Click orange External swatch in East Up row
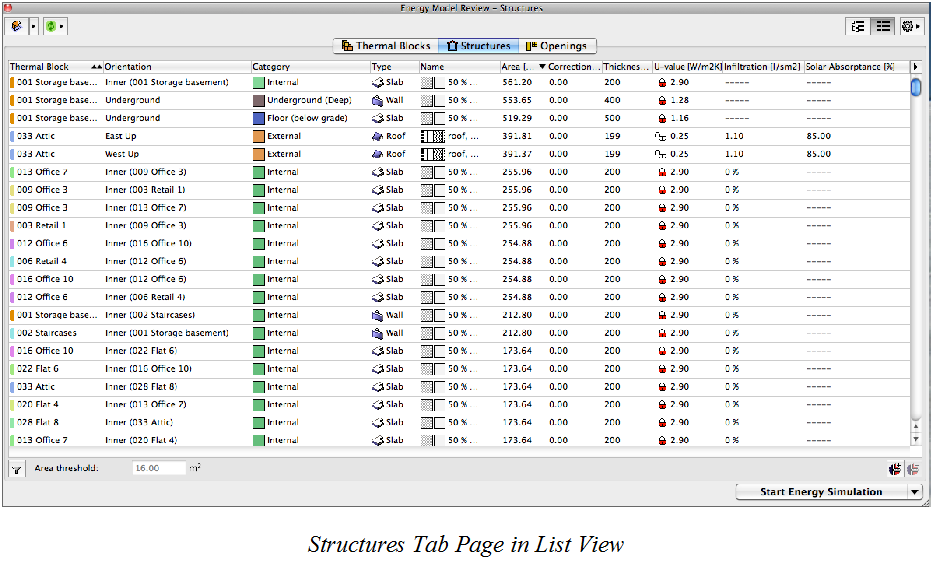933x562 pixels. point(258,136)
